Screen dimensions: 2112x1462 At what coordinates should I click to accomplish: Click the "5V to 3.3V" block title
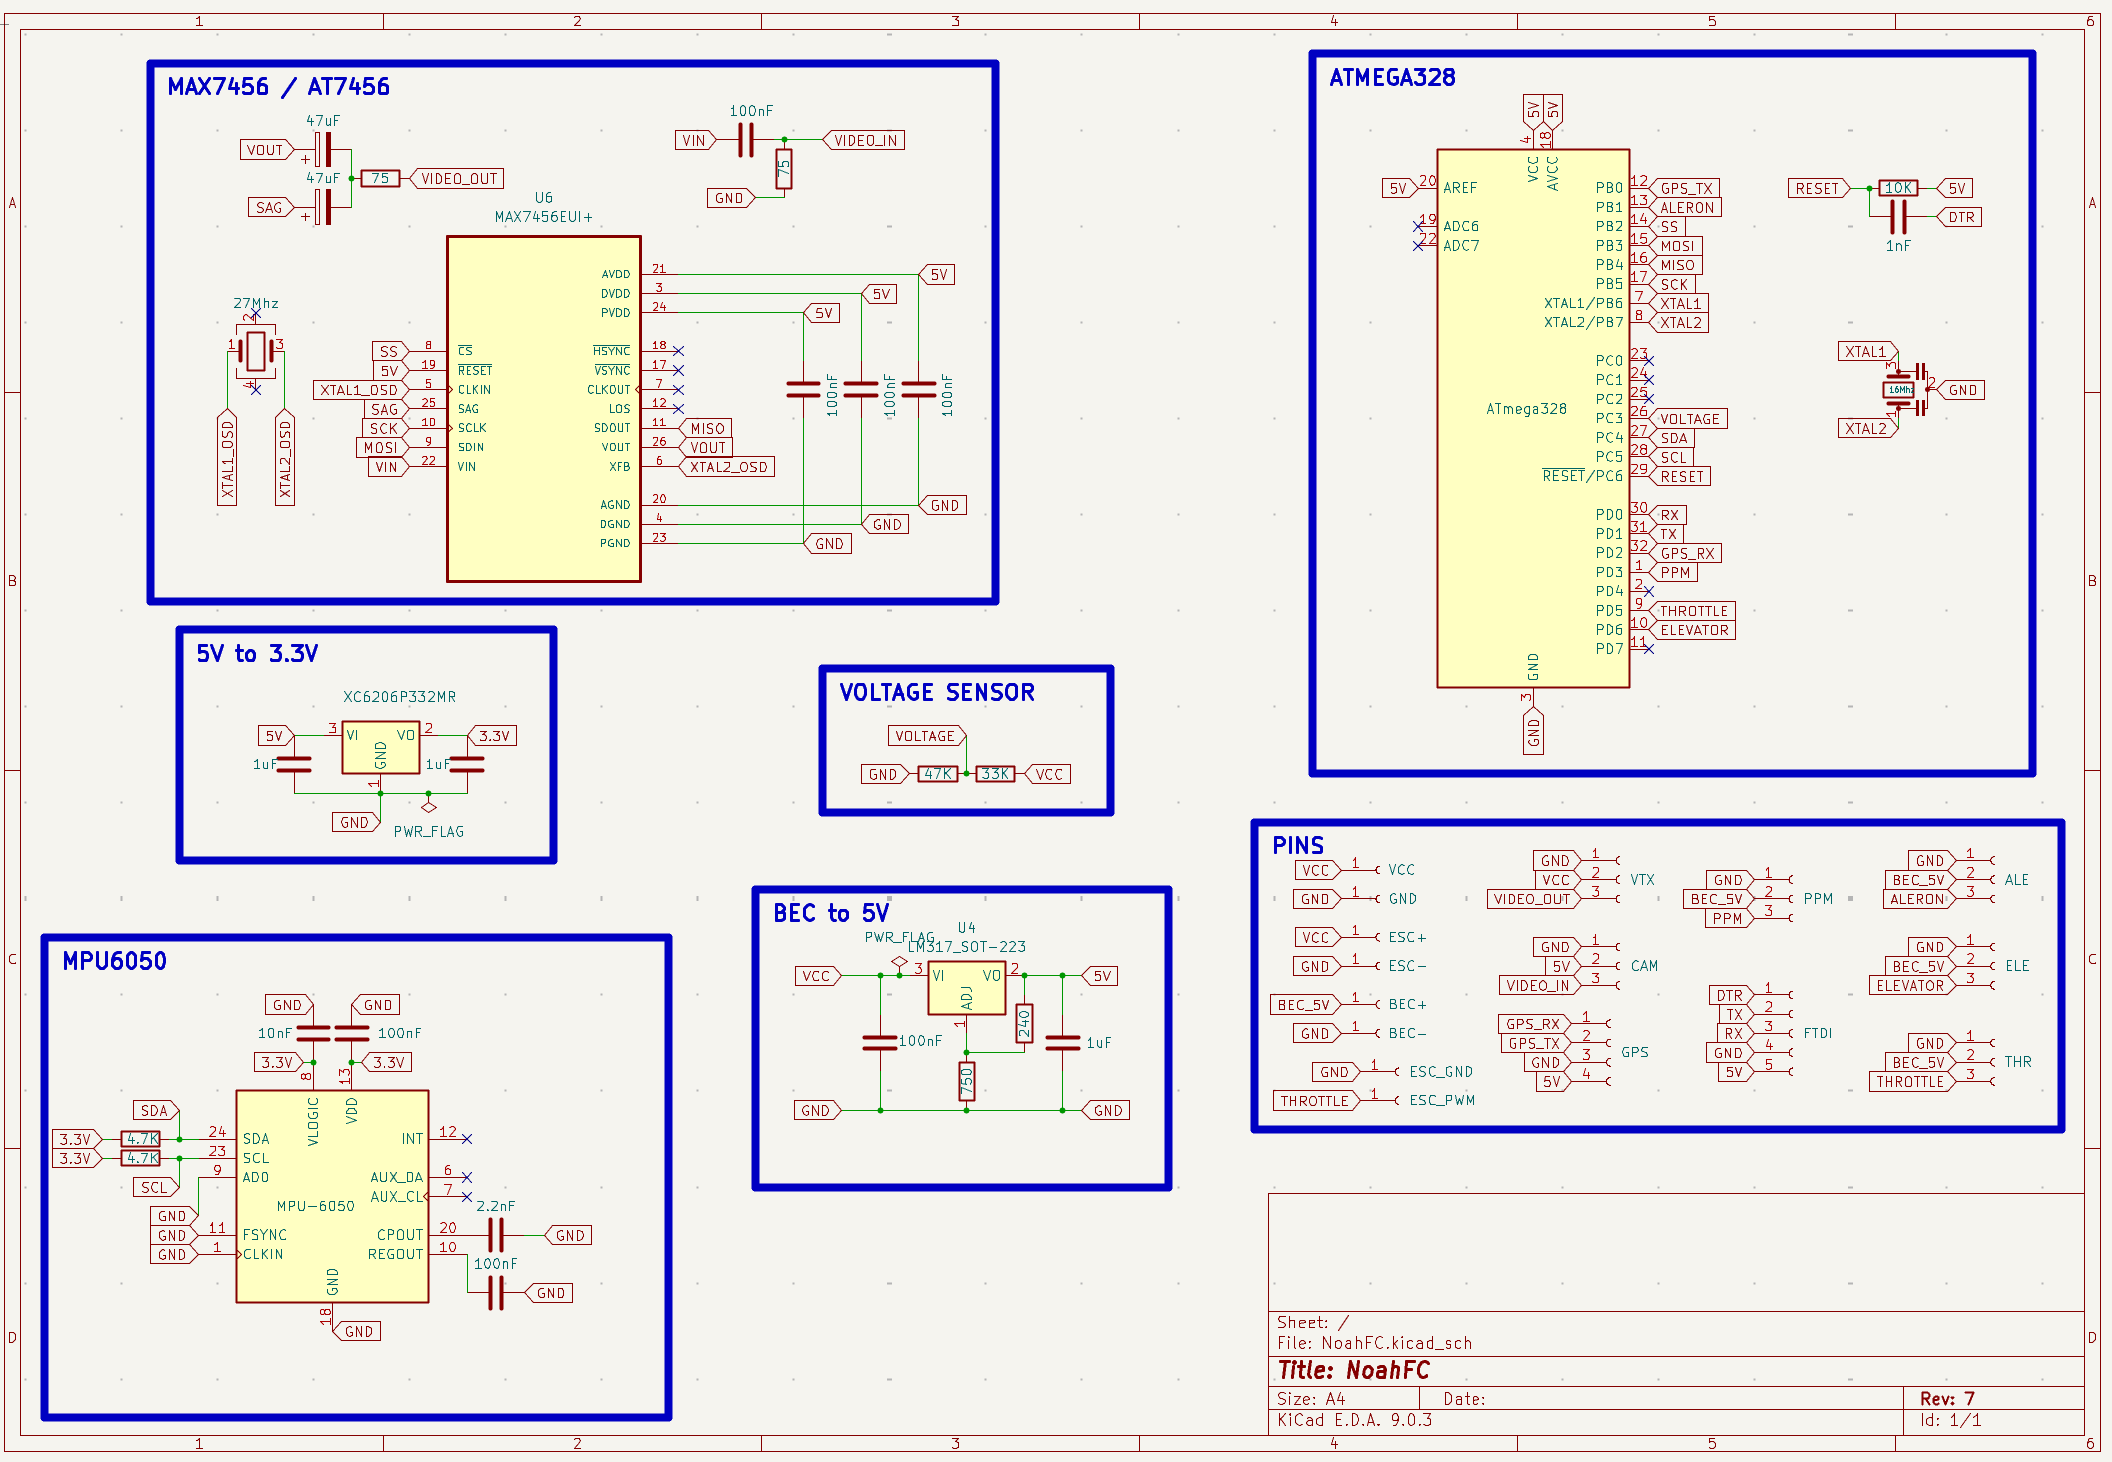tap(257, 654)
